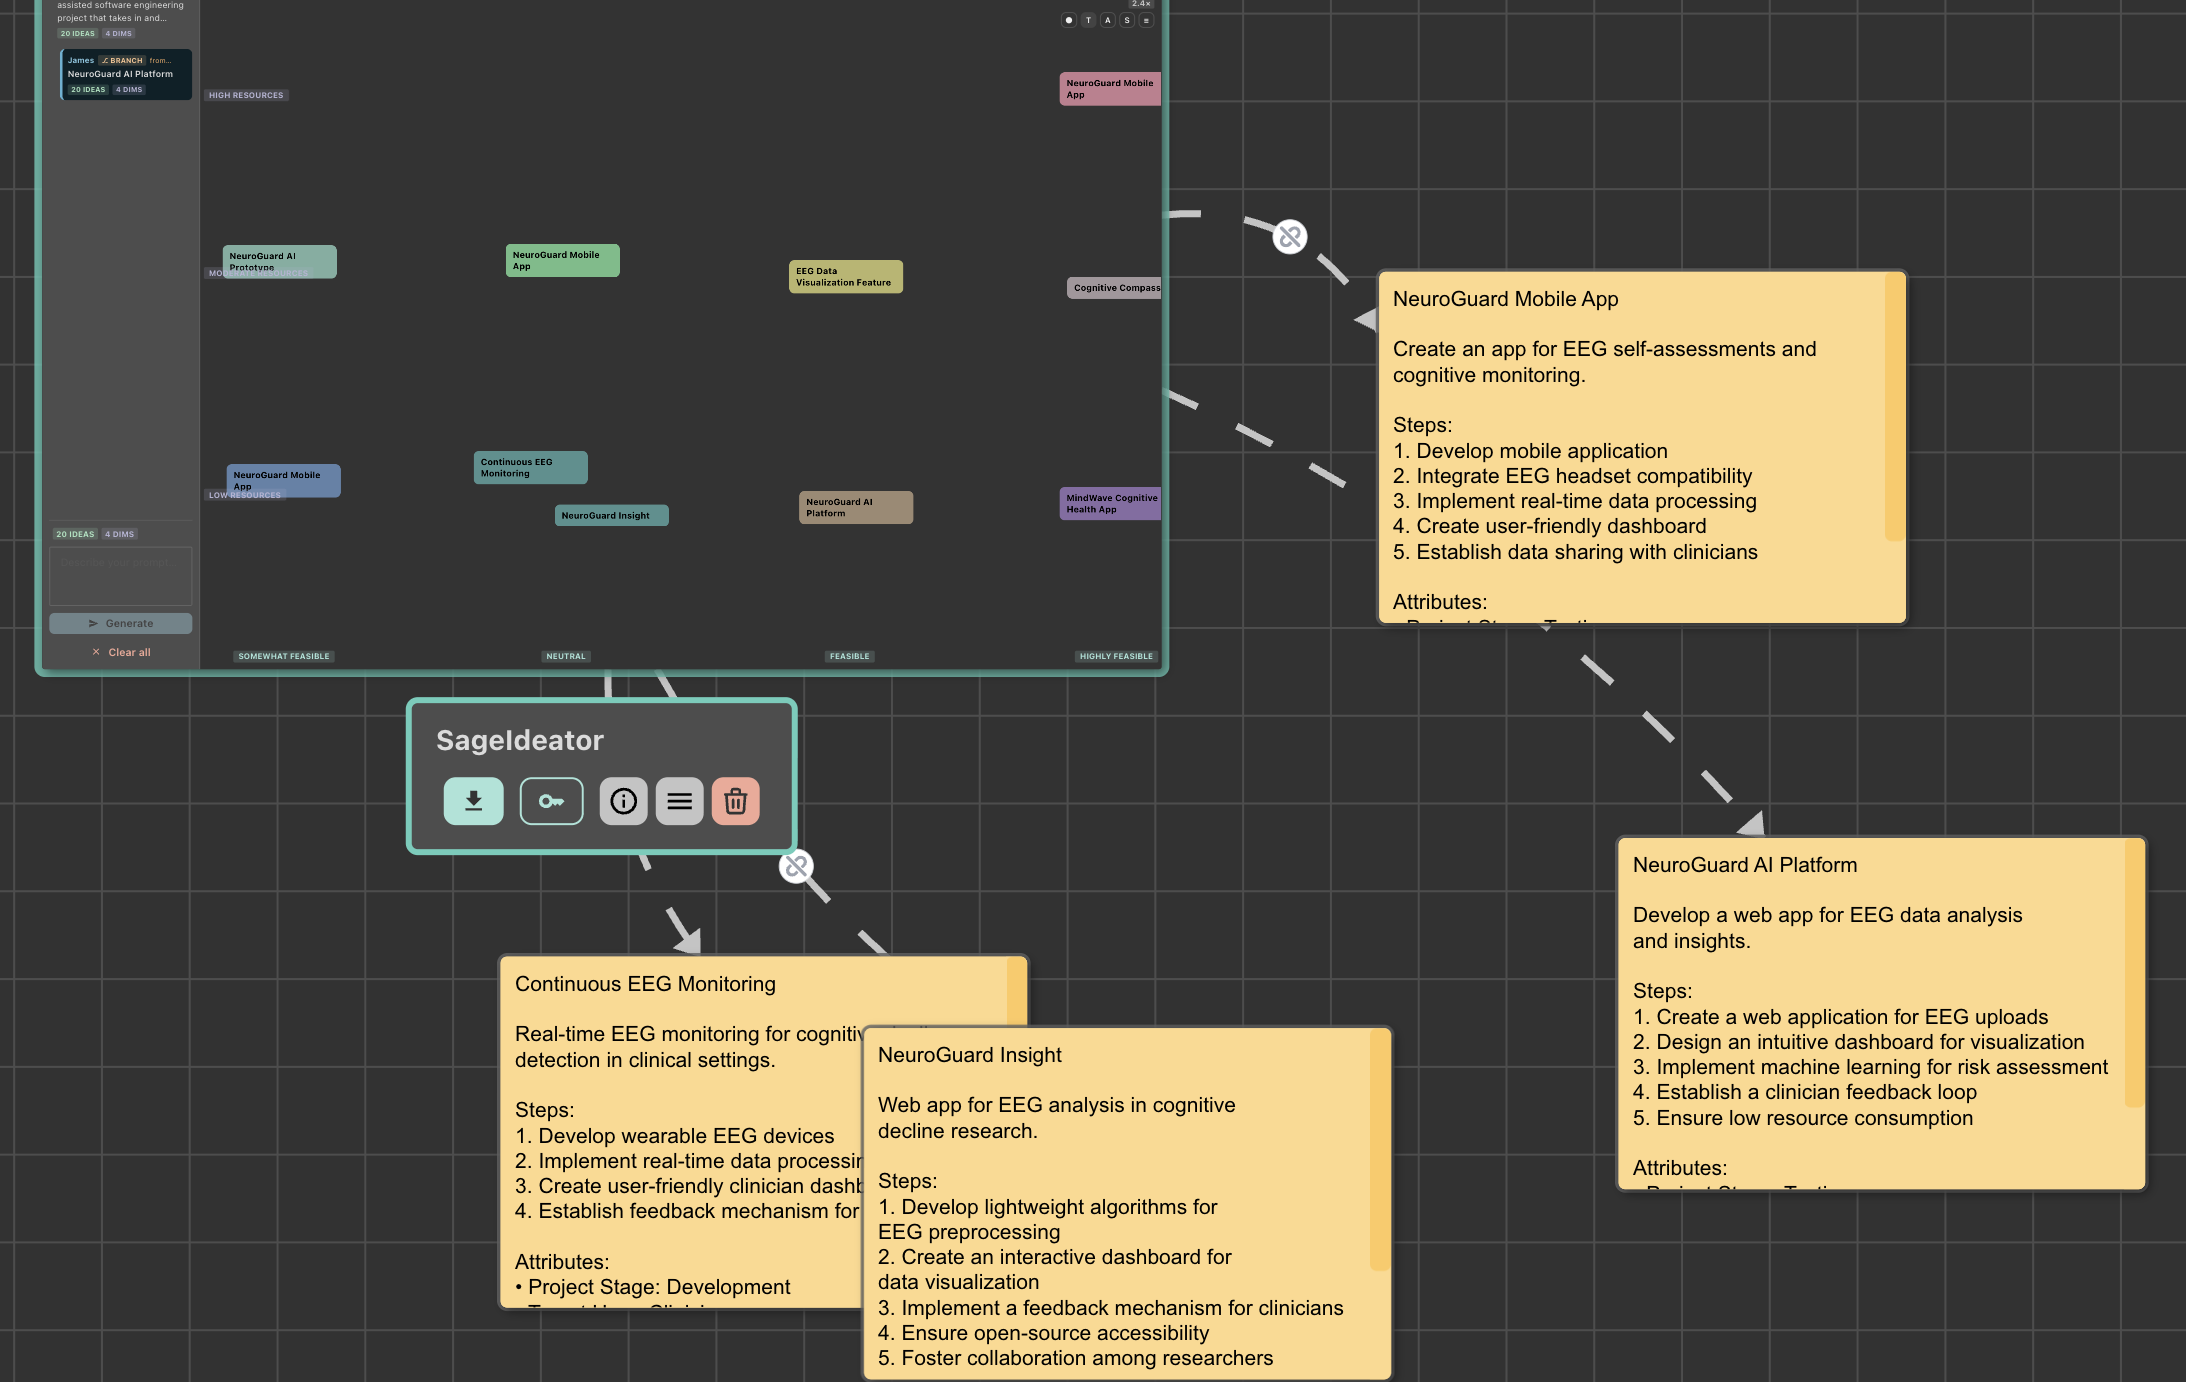Toggle the T display mode button

click(x=1088, y=20)
